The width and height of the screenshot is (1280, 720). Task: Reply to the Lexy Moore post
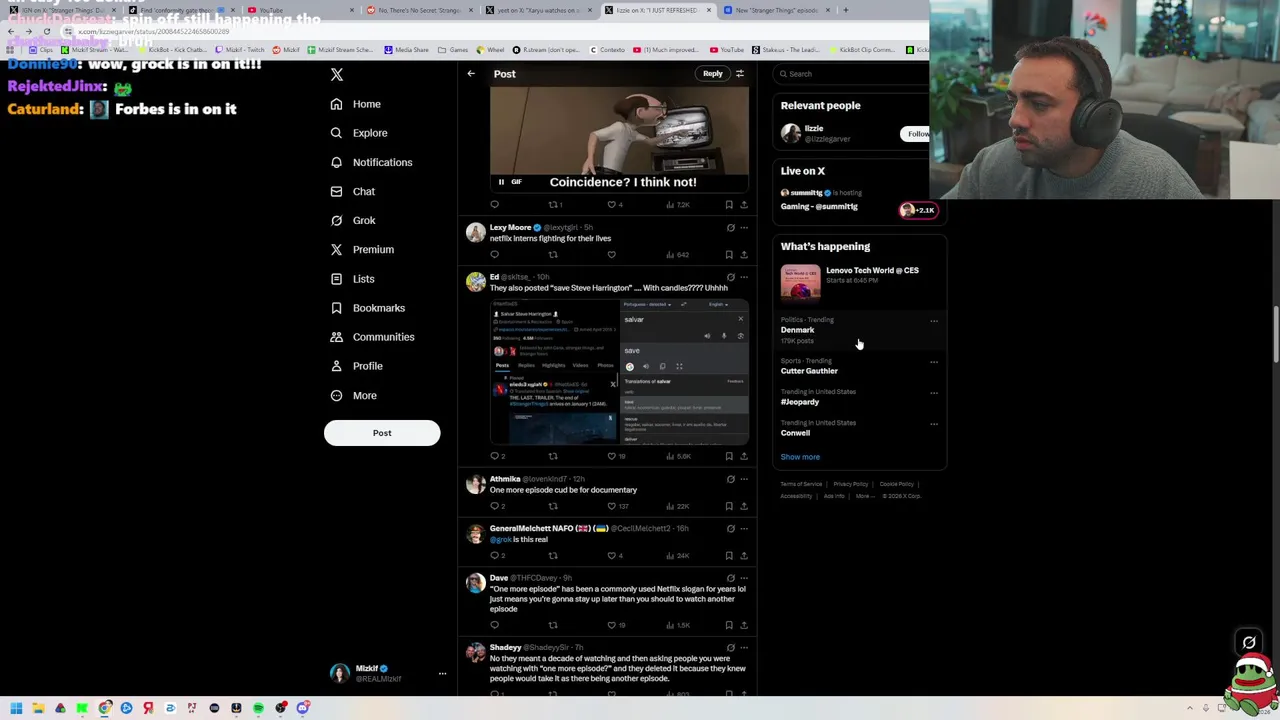[494, 254]
